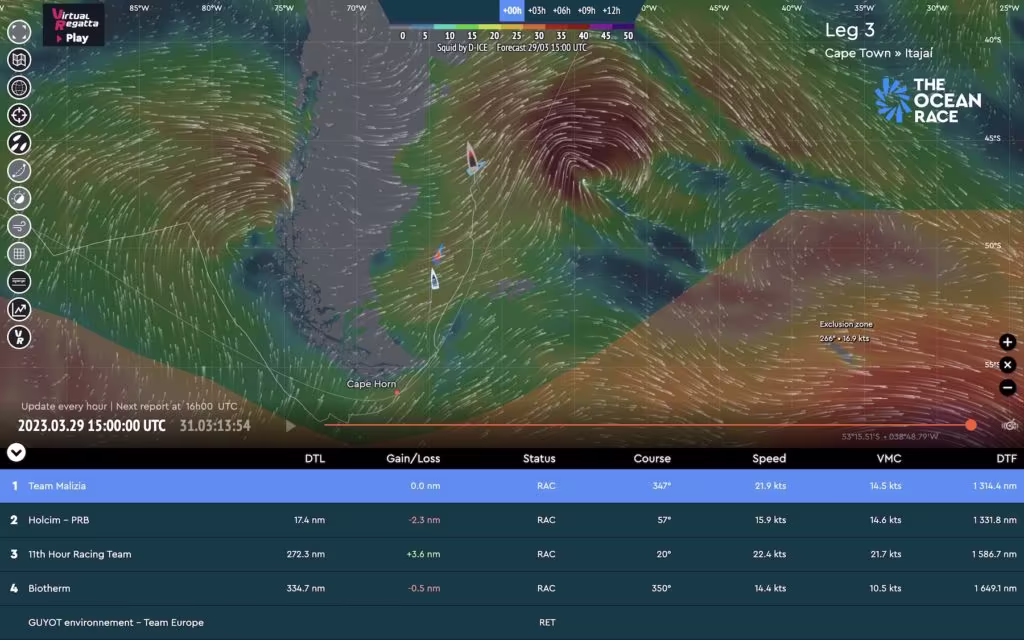Click the 31.03:13:54 elapsed time
1024x640 pixels.
(215, 426)
